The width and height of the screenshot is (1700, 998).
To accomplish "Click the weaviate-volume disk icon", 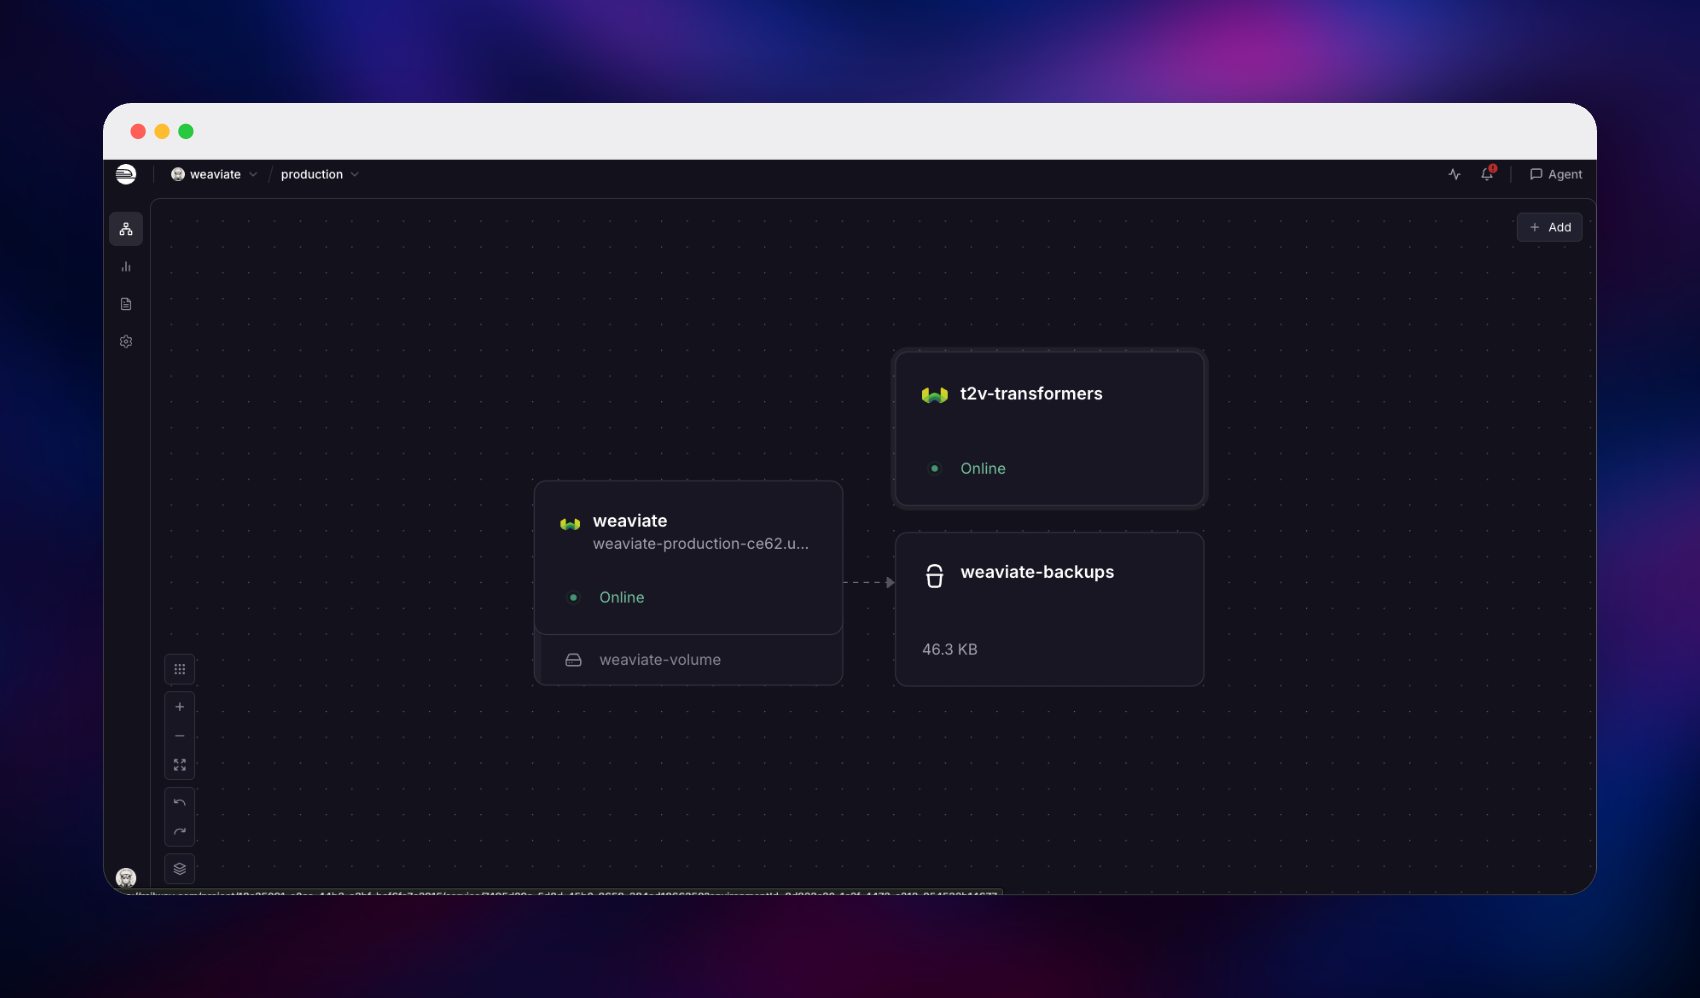I will click(x=574, y=660).
